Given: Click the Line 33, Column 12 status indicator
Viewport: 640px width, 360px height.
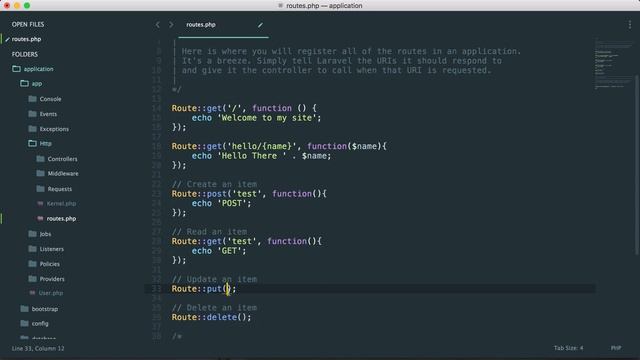Looking at the screenshot, I should pos(38,349).
